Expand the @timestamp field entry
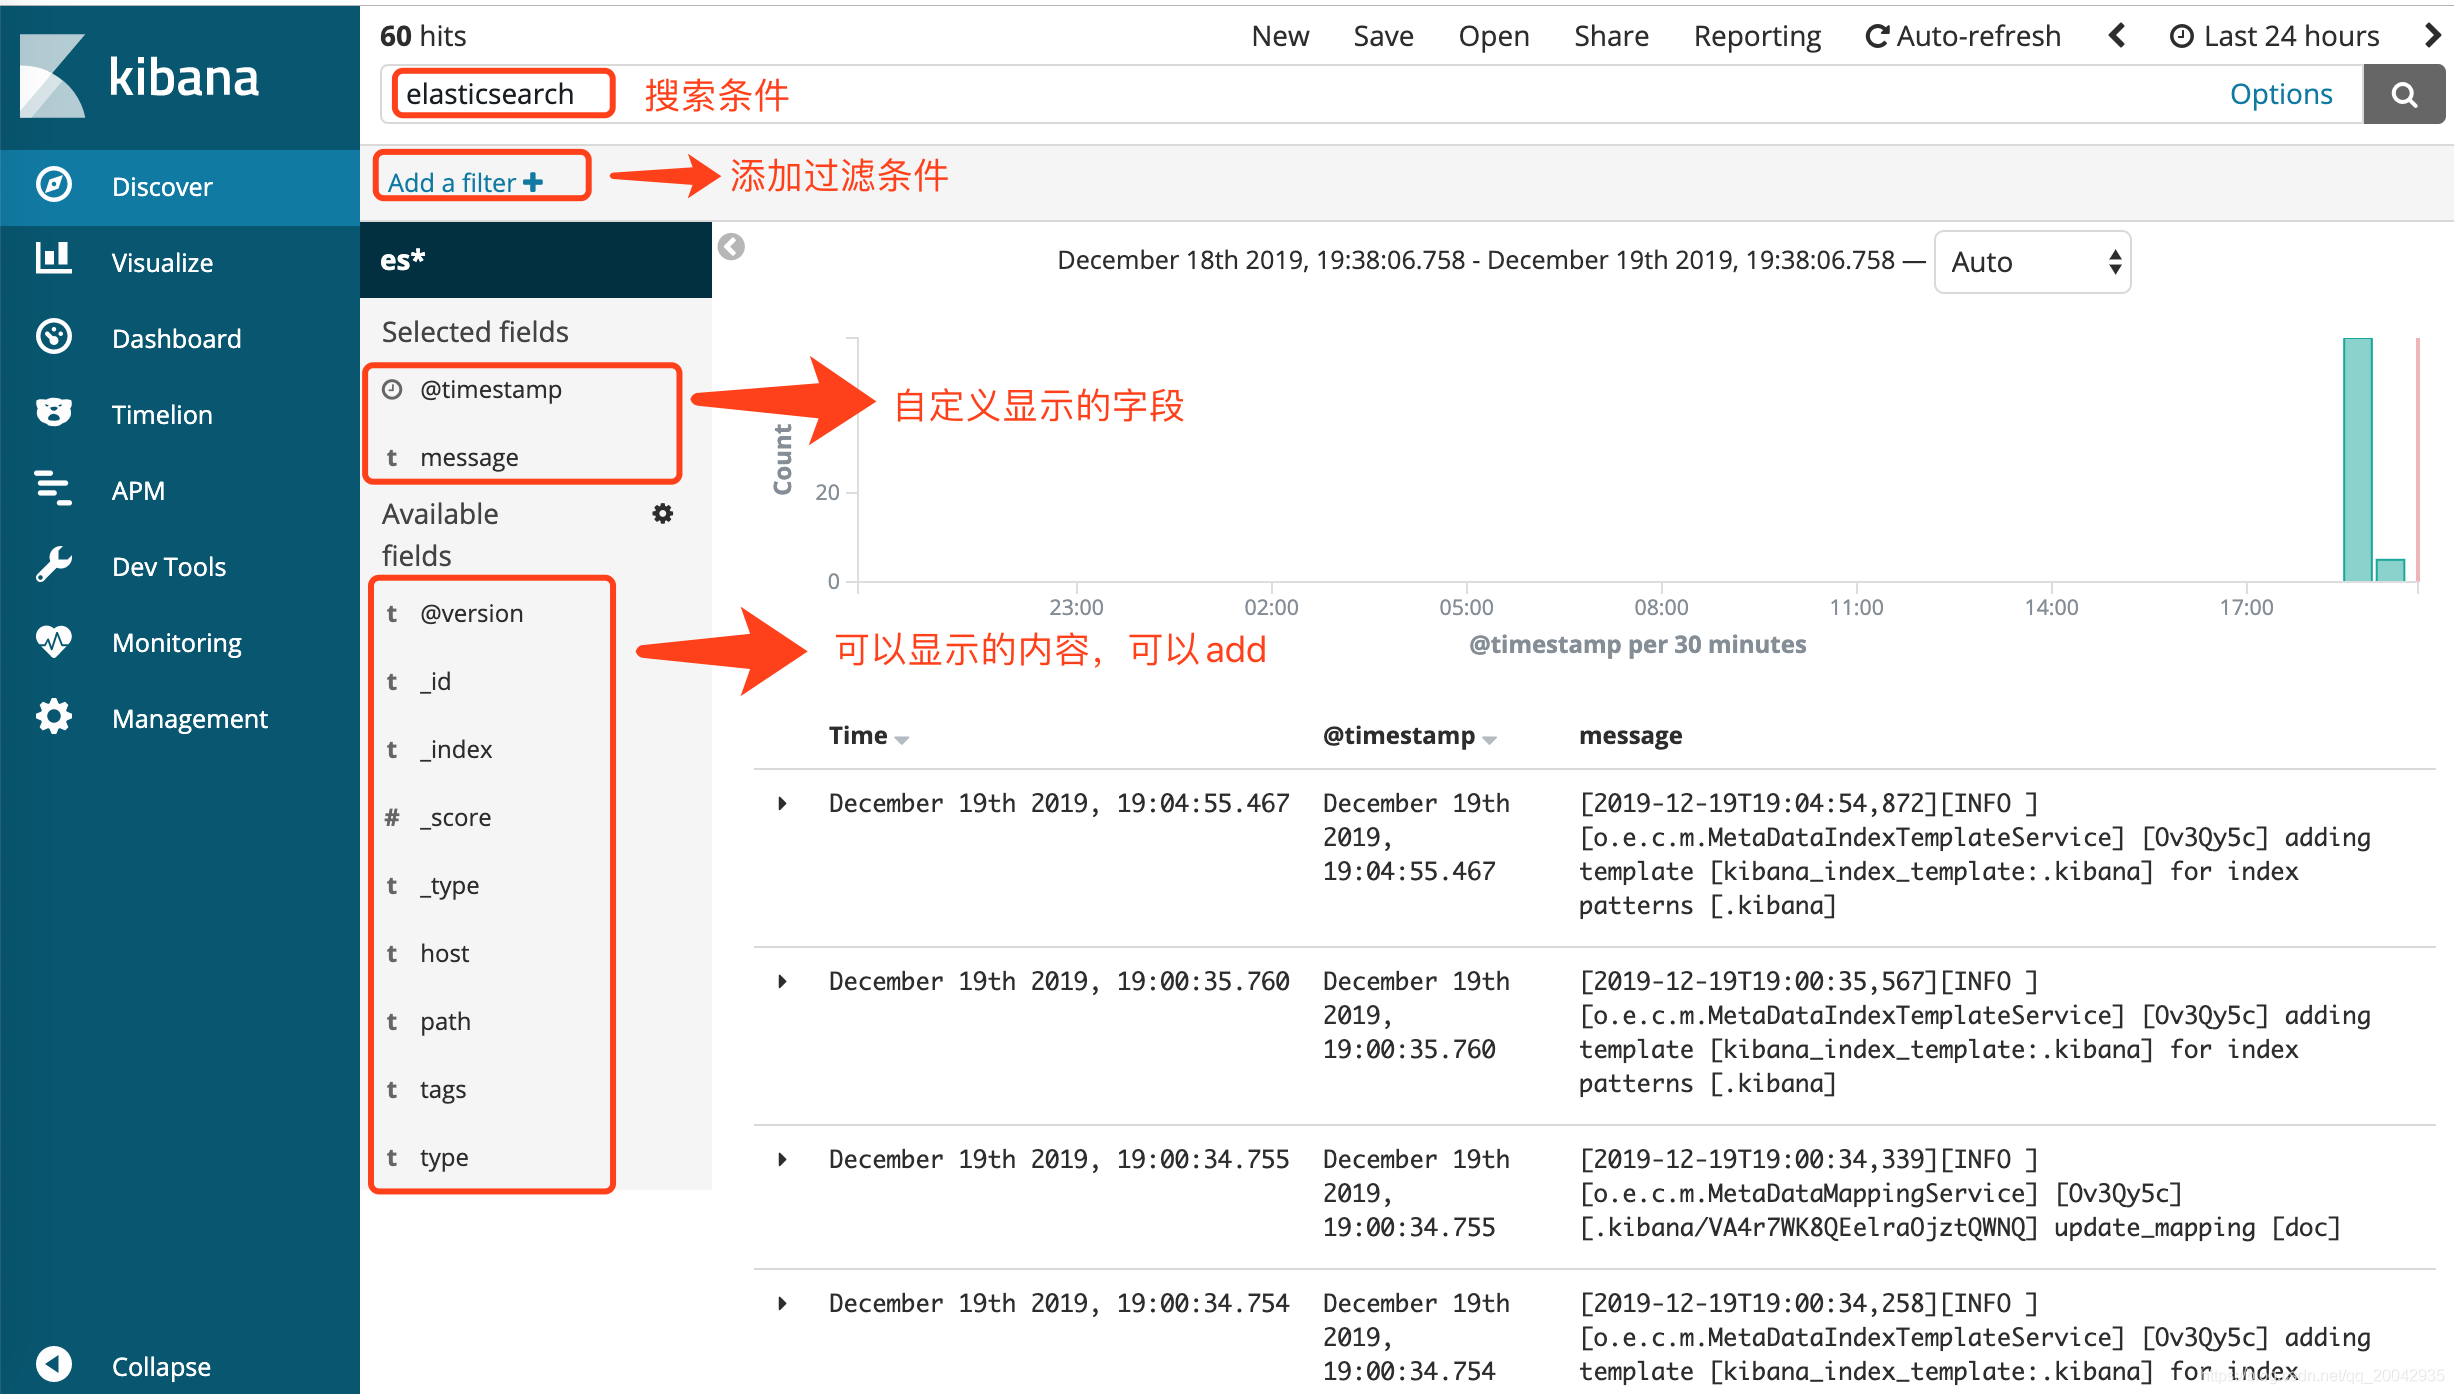 click(x=489, y=391)
